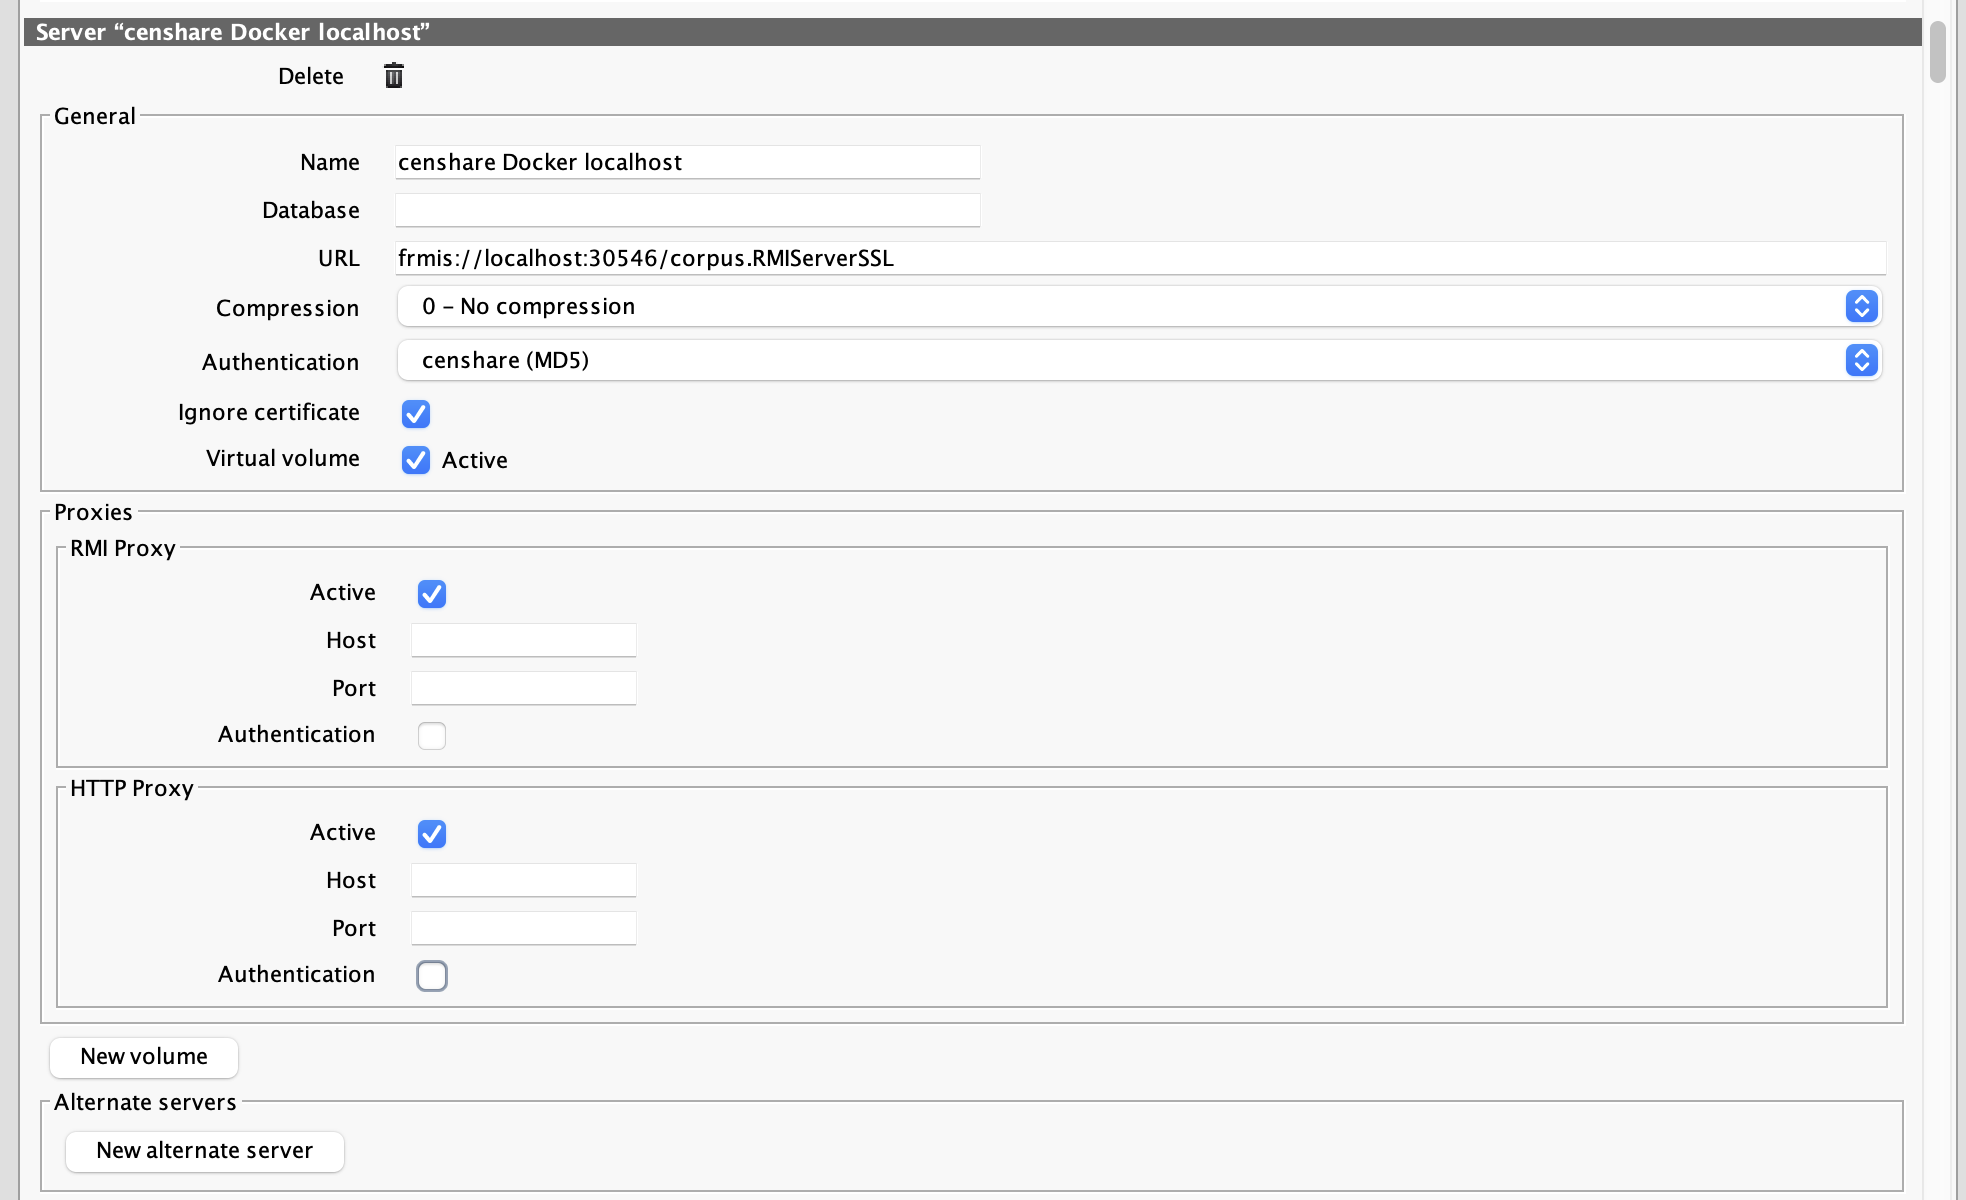Focus the RMI Proxy Host field
This screenshot has width=1966, height=1200.
[523, 640]
